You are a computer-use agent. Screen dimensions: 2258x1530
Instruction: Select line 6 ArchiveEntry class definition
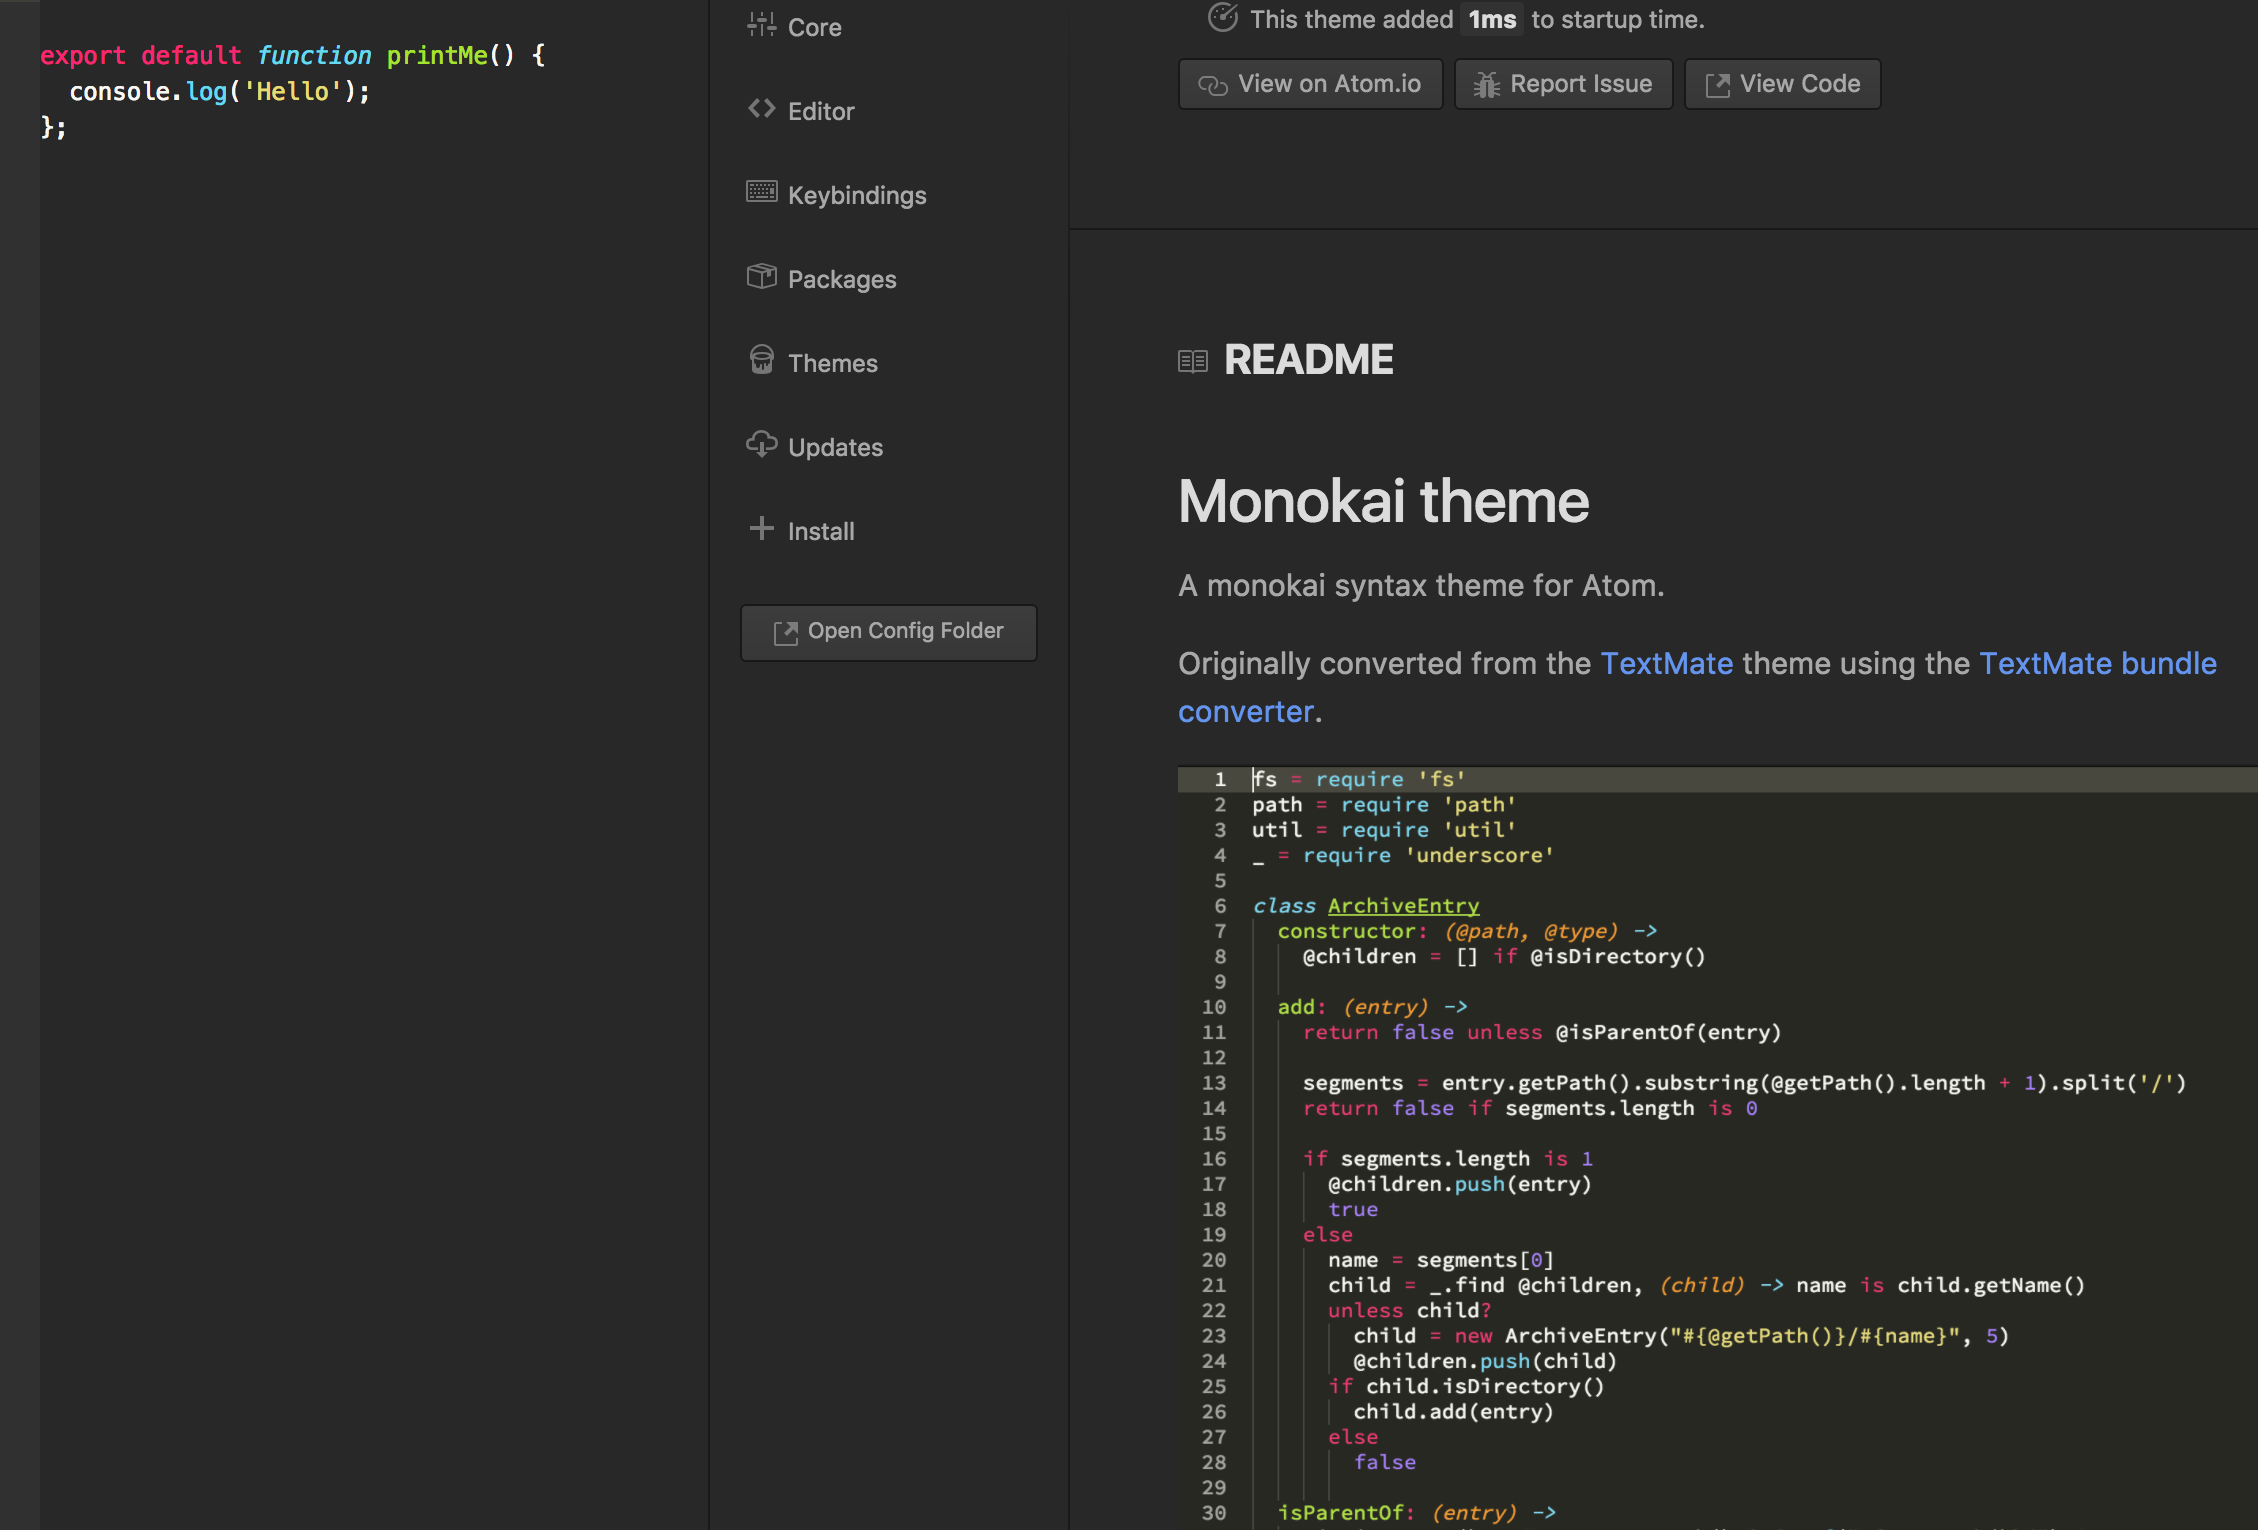tap(1365, 905)
